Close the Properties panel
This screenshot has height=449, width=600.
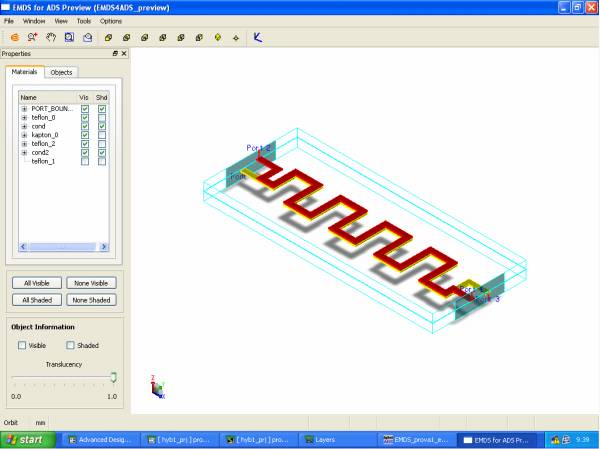[124, 54]
